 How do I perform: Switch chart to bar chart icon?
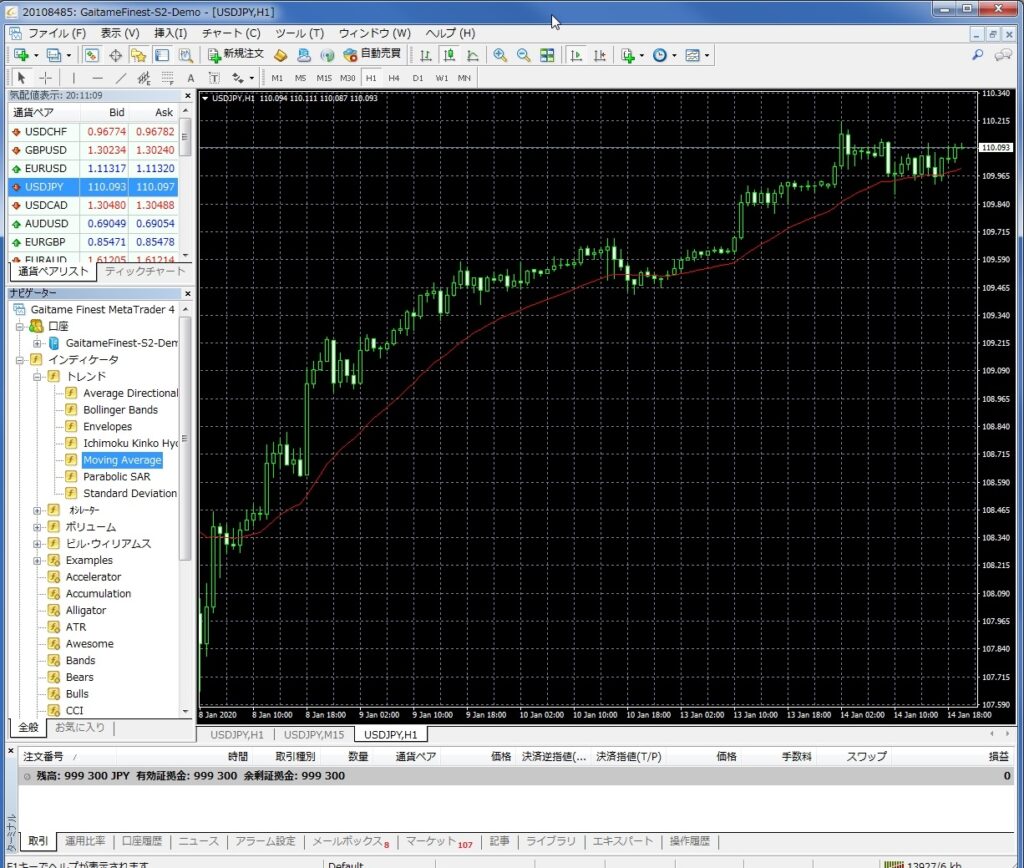coord(426,55)
